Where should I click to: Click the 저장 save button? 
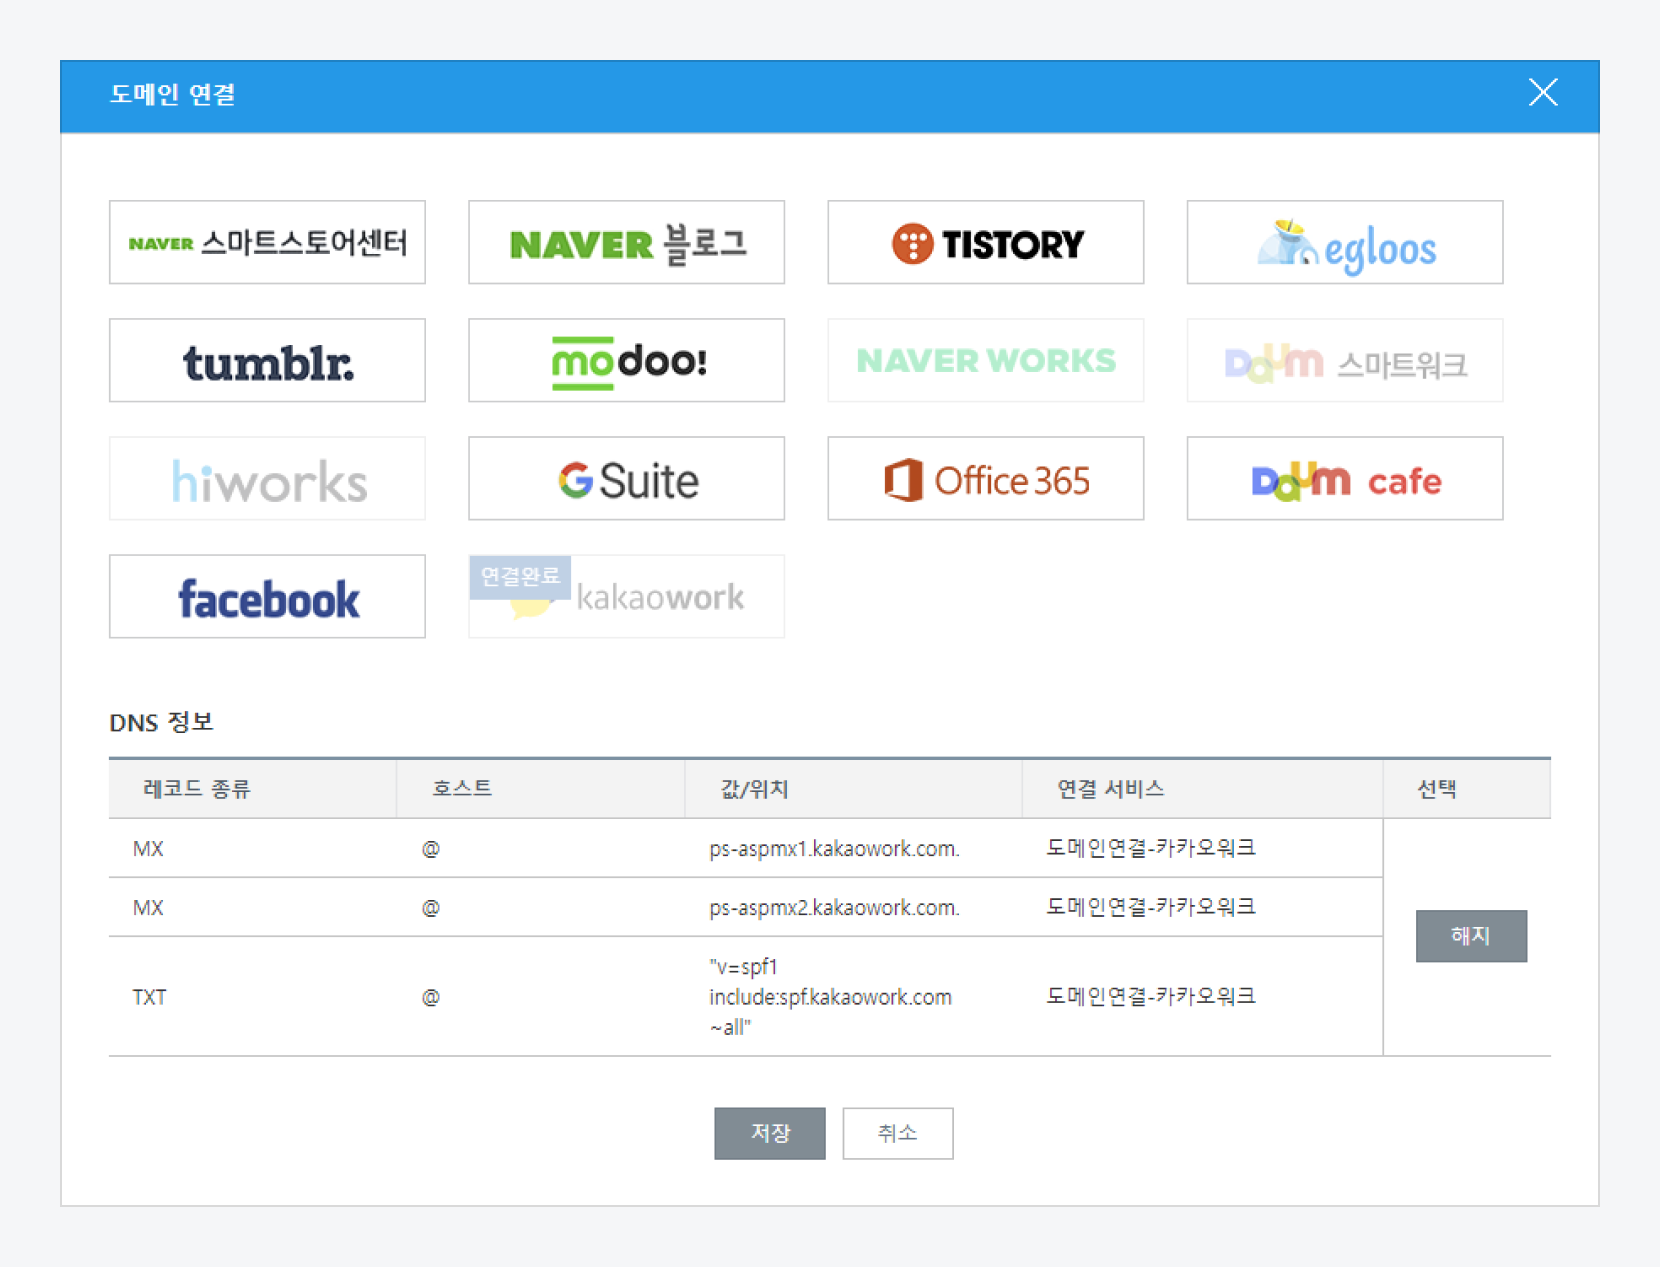(769, 1133)
